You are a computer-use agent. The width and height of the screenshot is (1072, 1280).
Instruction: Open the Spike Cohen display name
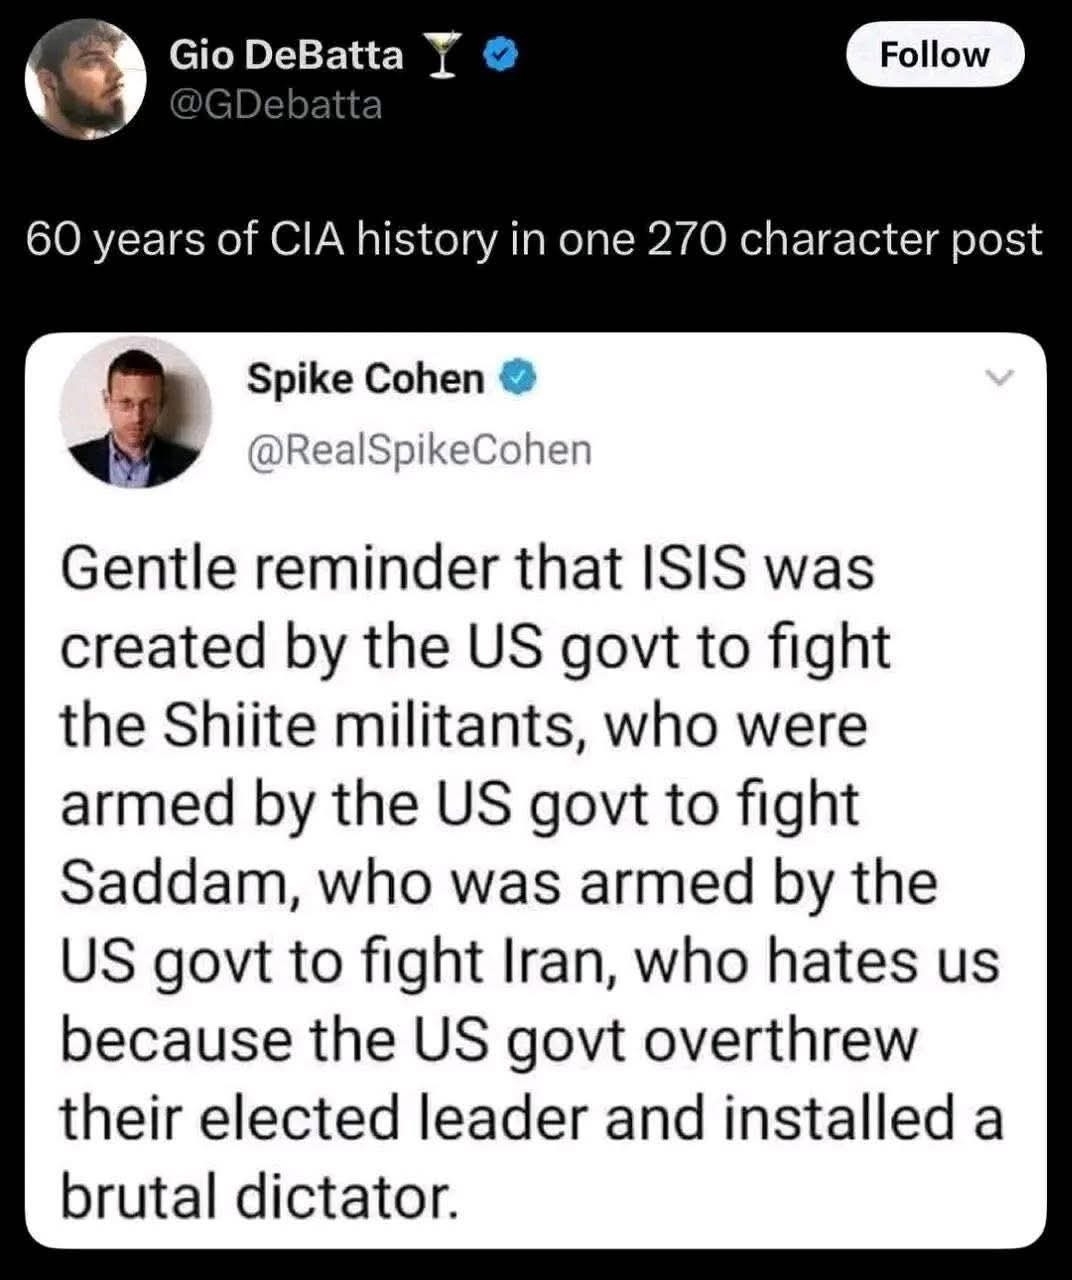point(365,379)
